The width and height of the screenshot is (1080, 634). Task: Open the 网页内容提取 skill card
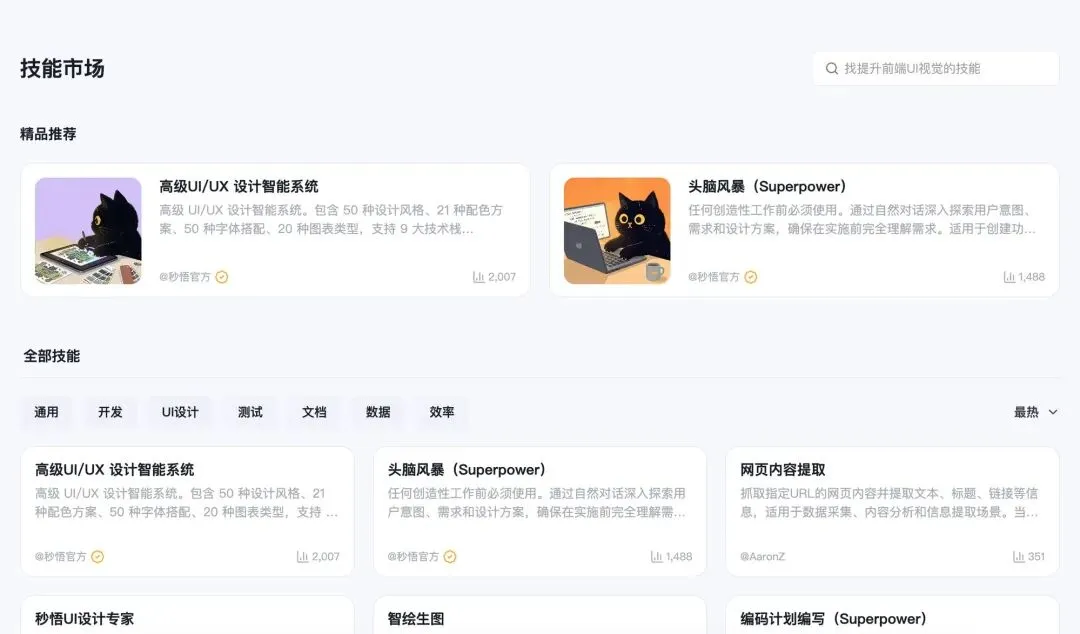tap(892, 511)
